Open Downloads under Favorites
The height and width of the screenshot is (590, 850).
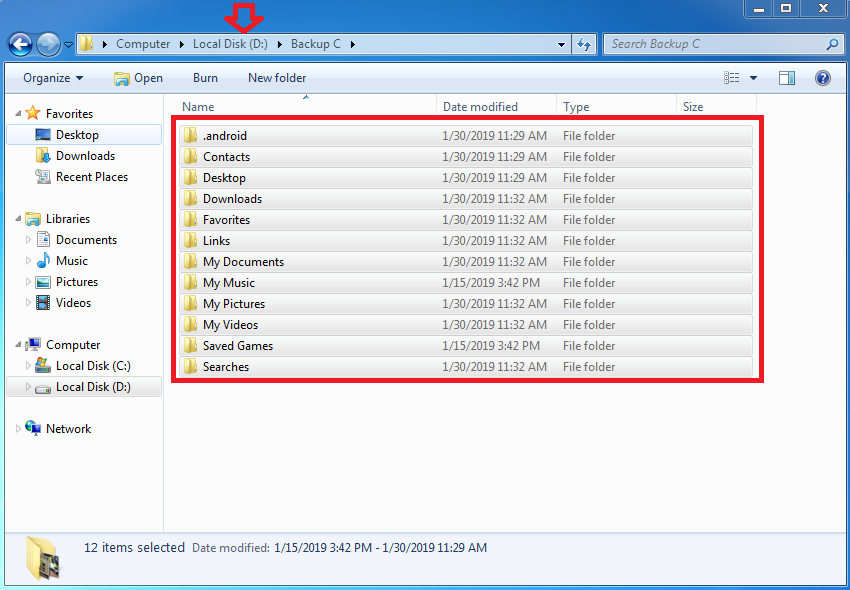coord(84,156)
